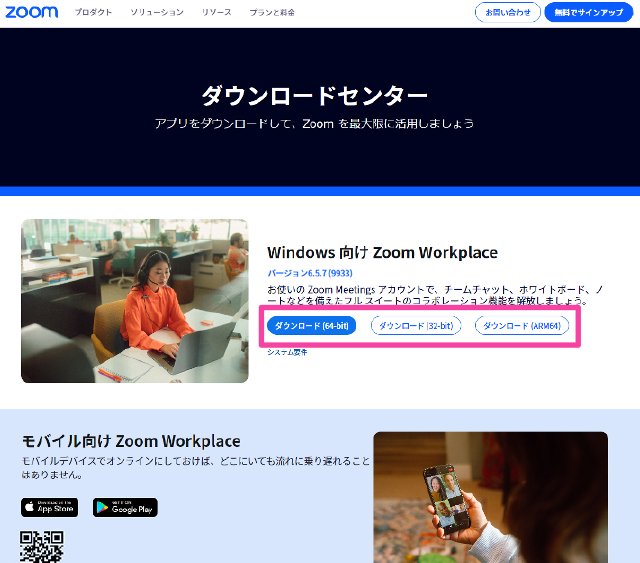Open the プロダクト menu
The width and height of the screenshot is (640, 563).
tap(93, 13)
